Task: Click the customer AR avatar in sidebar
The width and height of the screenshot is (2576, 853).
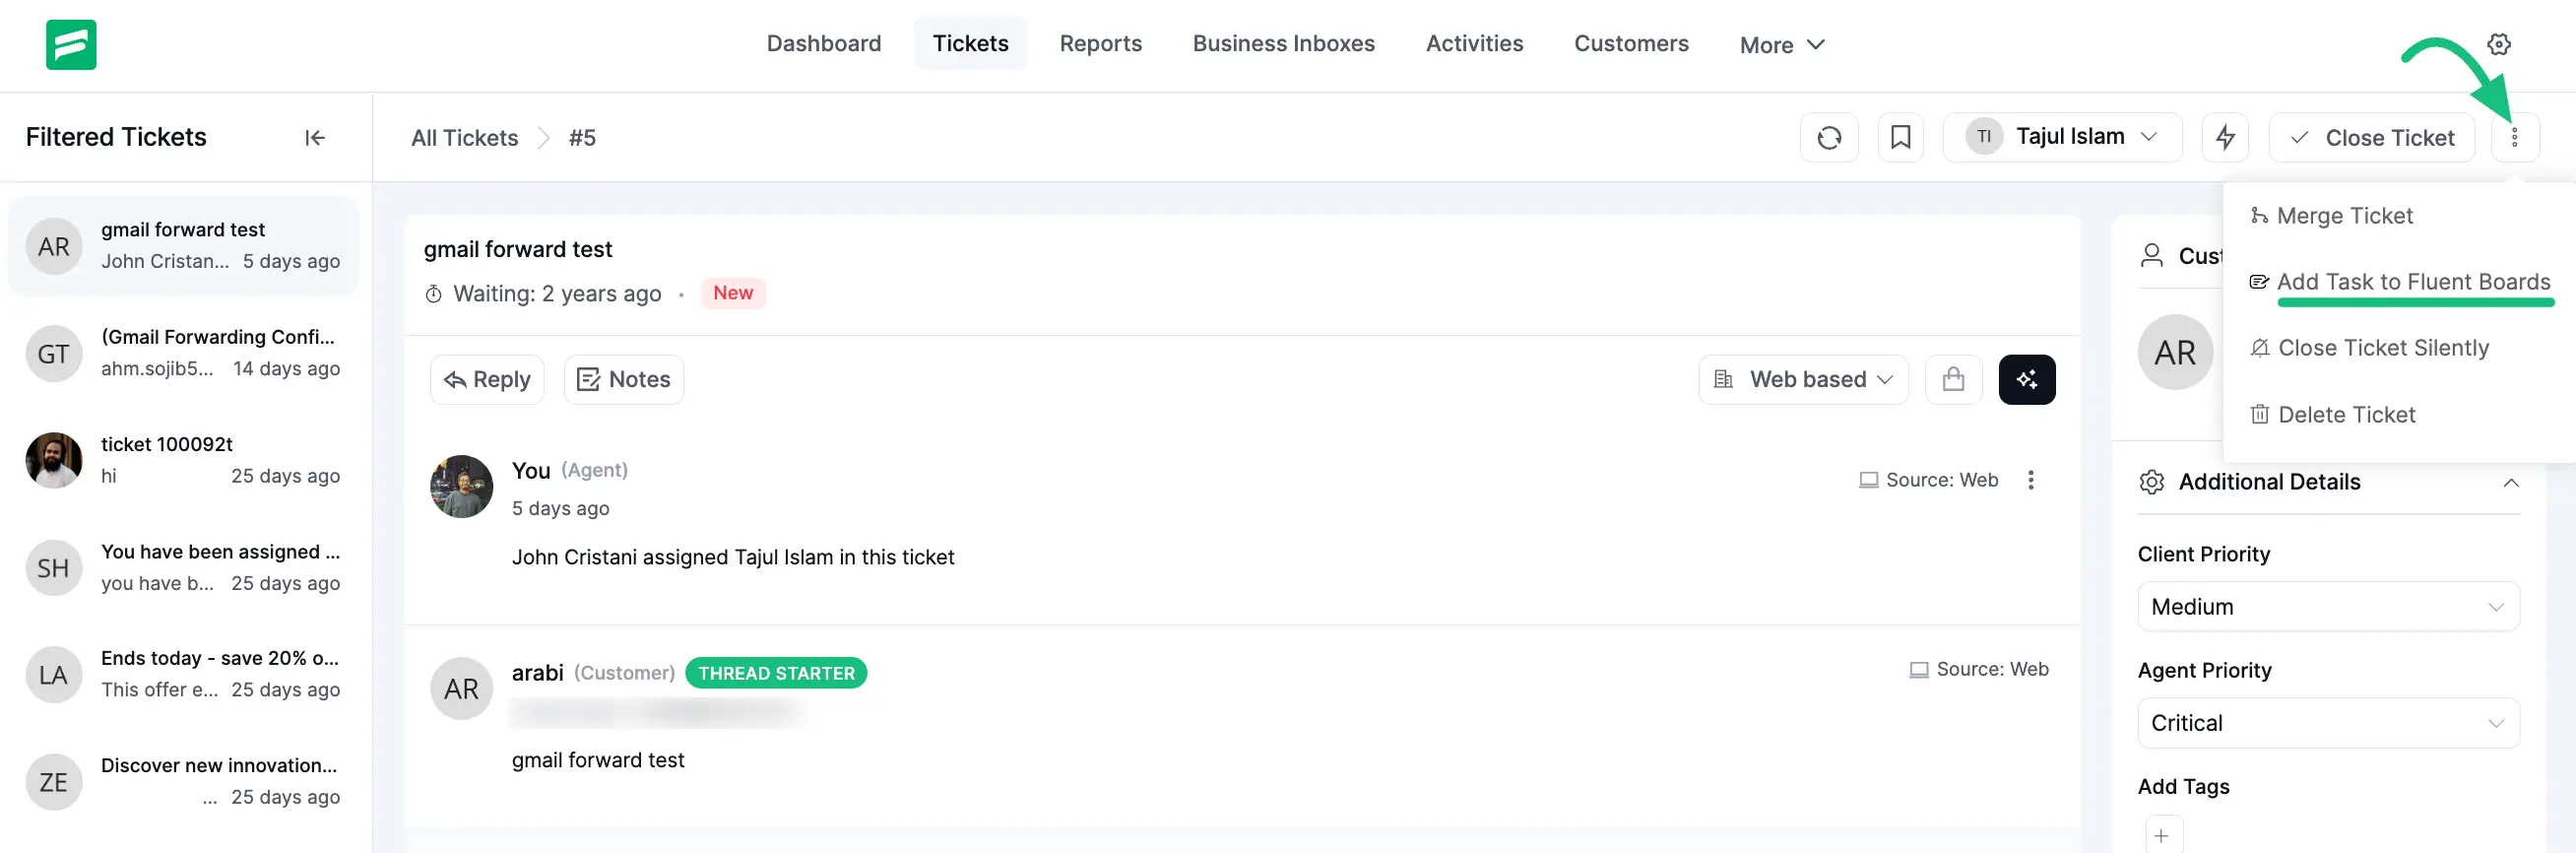Action: click(x=2174, y=353)
